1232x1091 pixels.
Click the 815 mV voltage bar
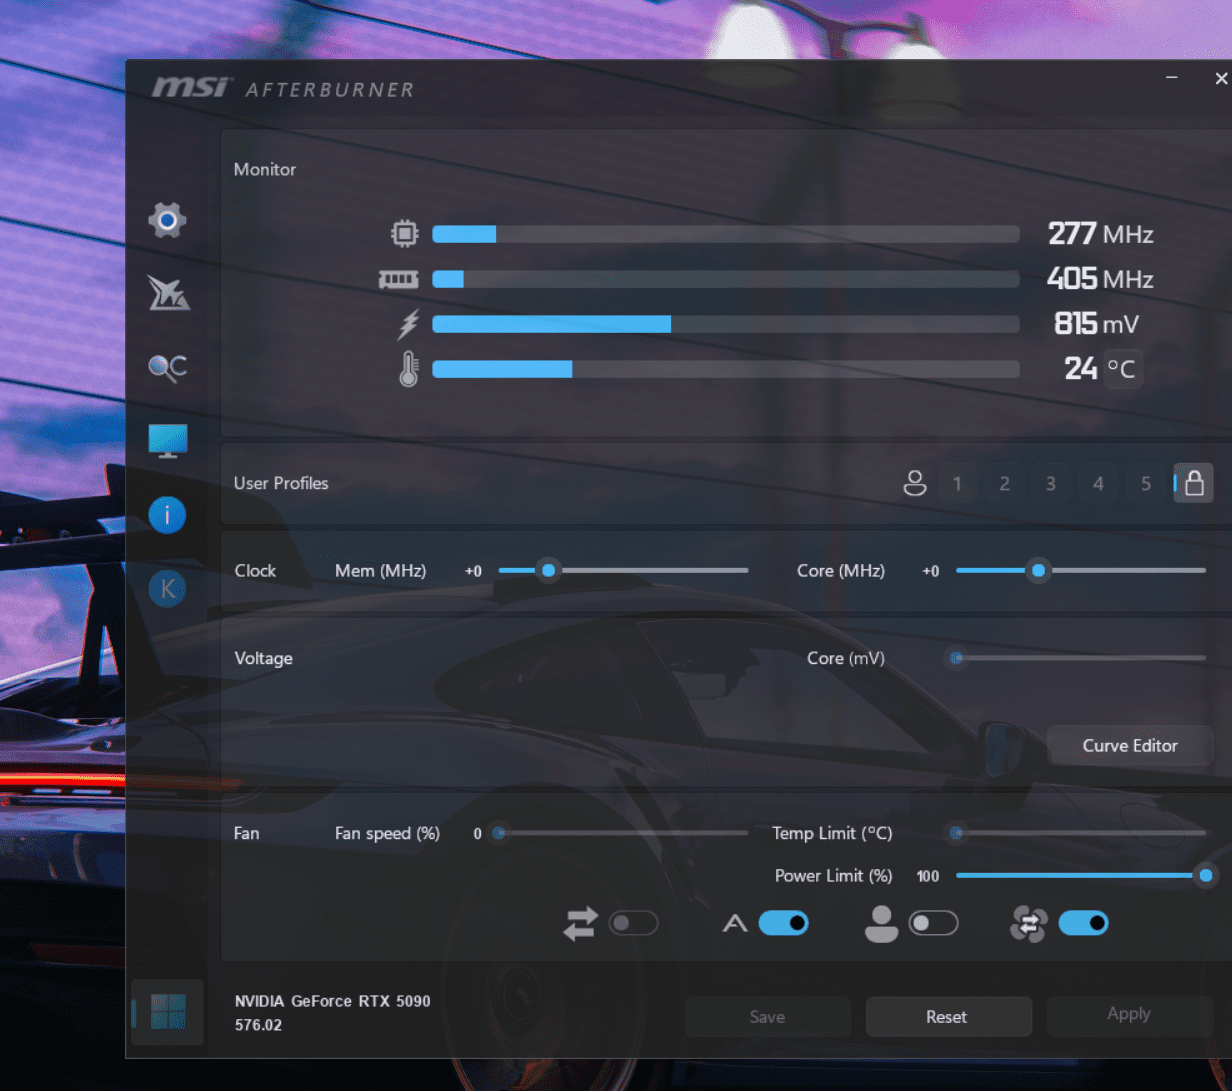[726, 324]
